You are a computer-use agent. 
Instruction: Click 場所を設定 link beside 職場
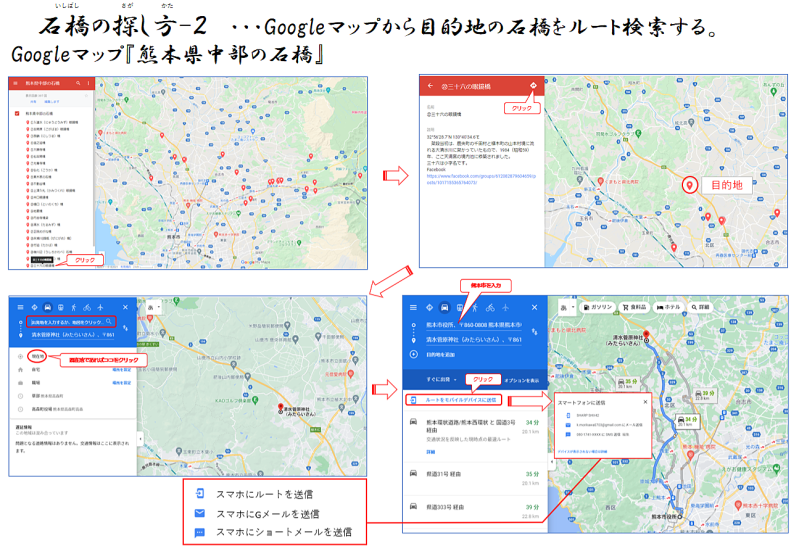point(122,382)
